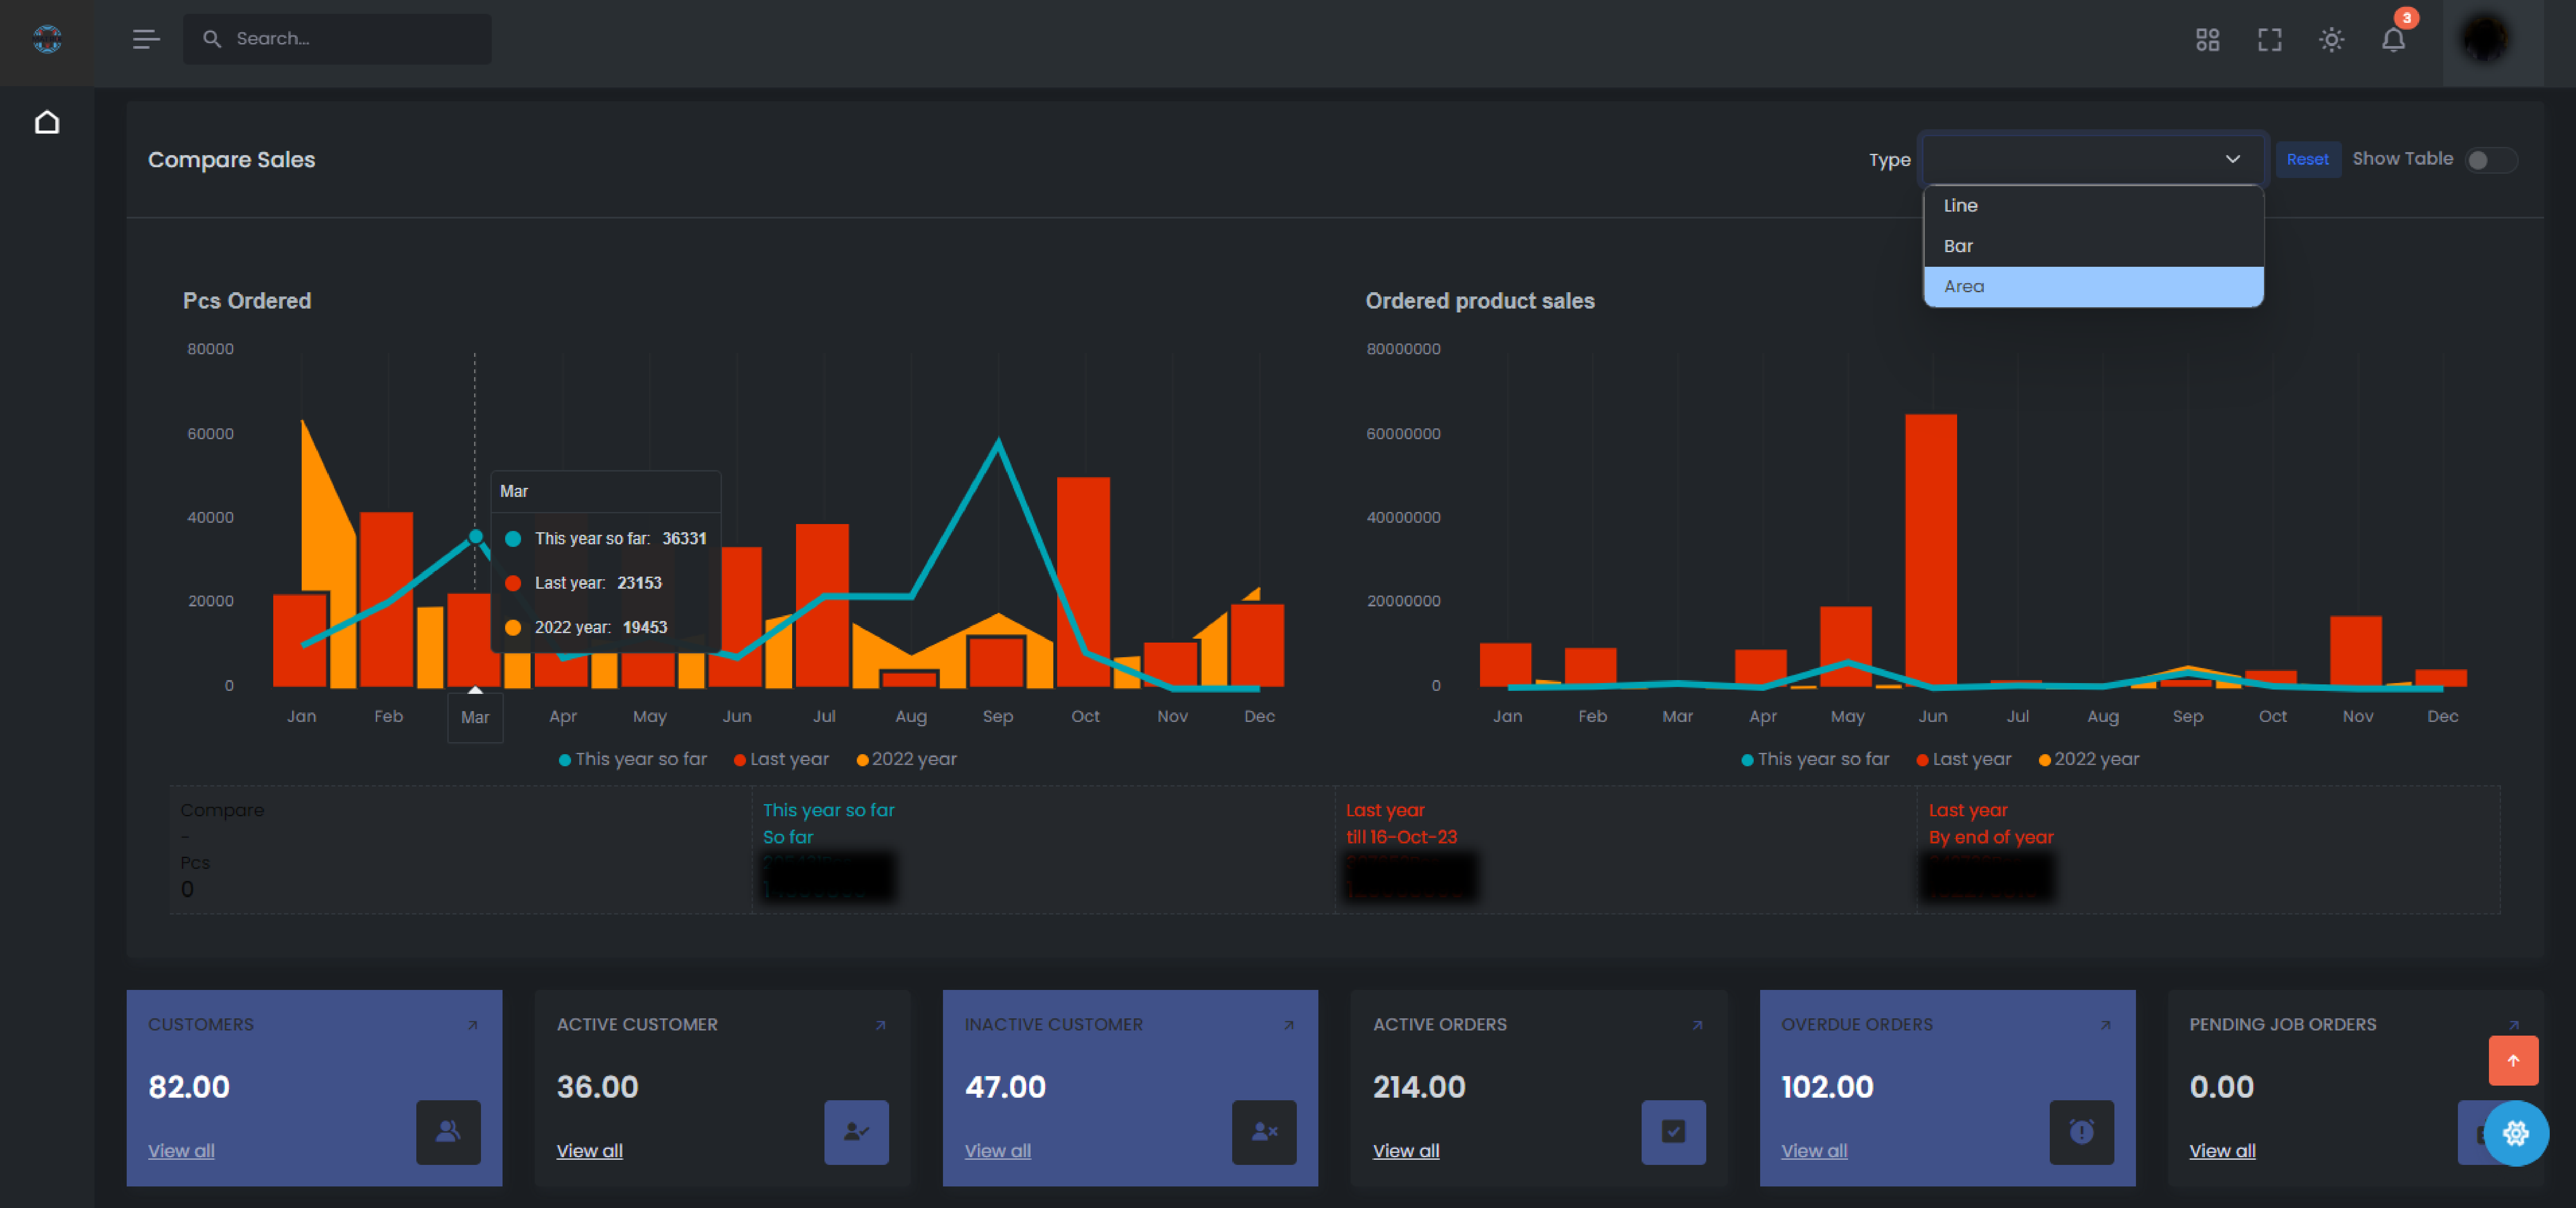Click the '82.00' customers value
2576x1208 pixels.
189,1087
